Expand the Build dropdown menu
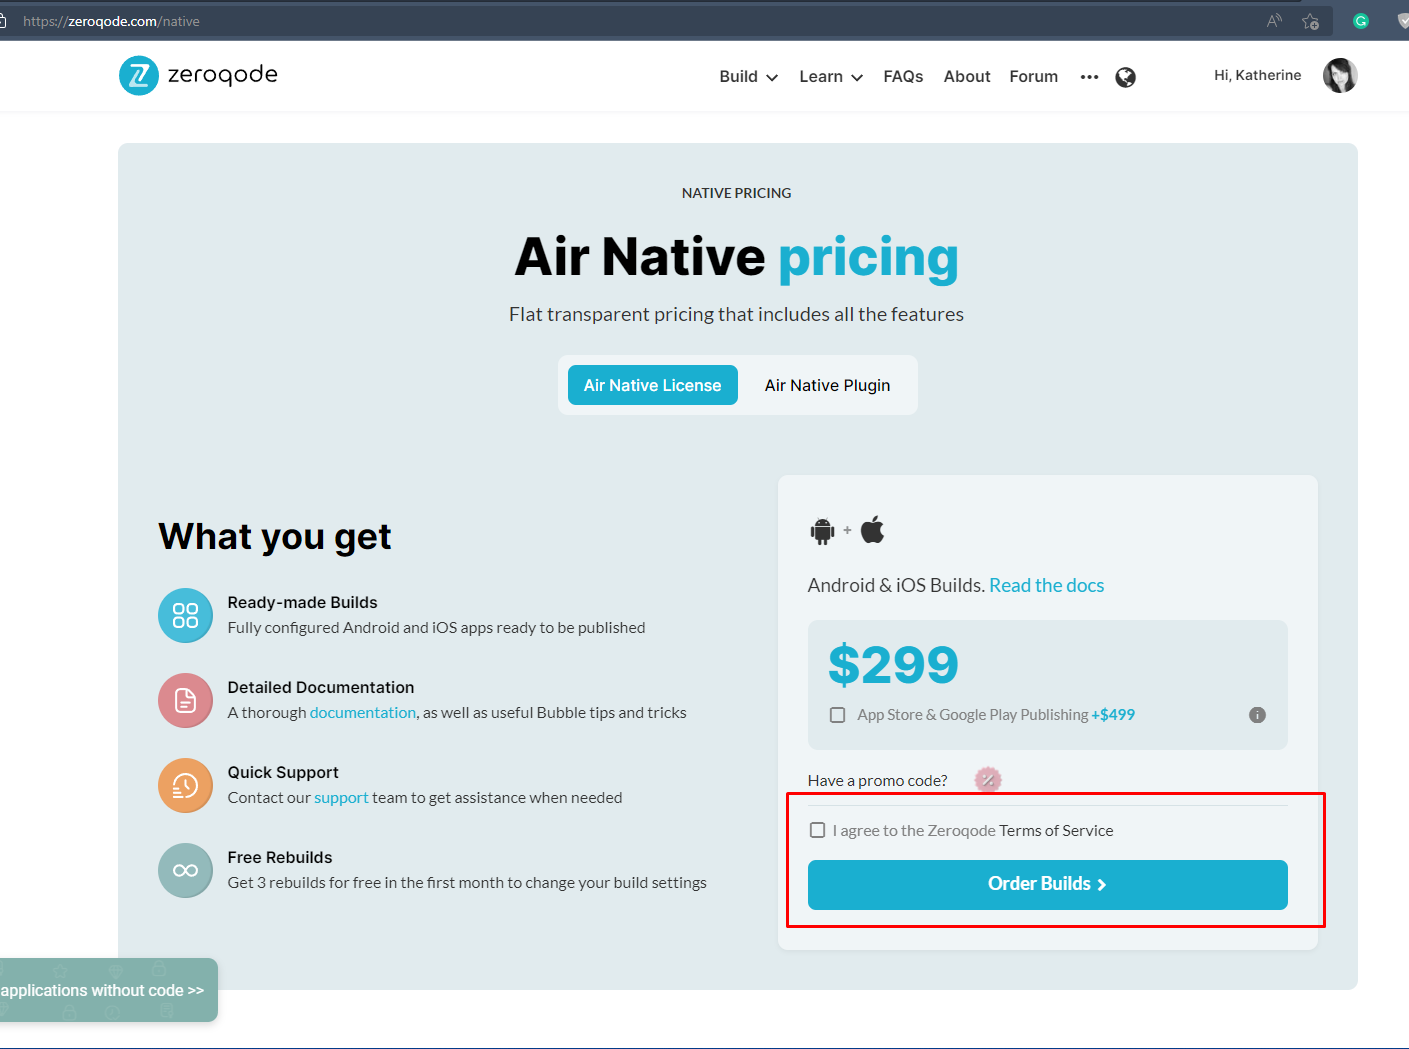This screenshot has width=1409, height=1049. [x=748, y=77]
